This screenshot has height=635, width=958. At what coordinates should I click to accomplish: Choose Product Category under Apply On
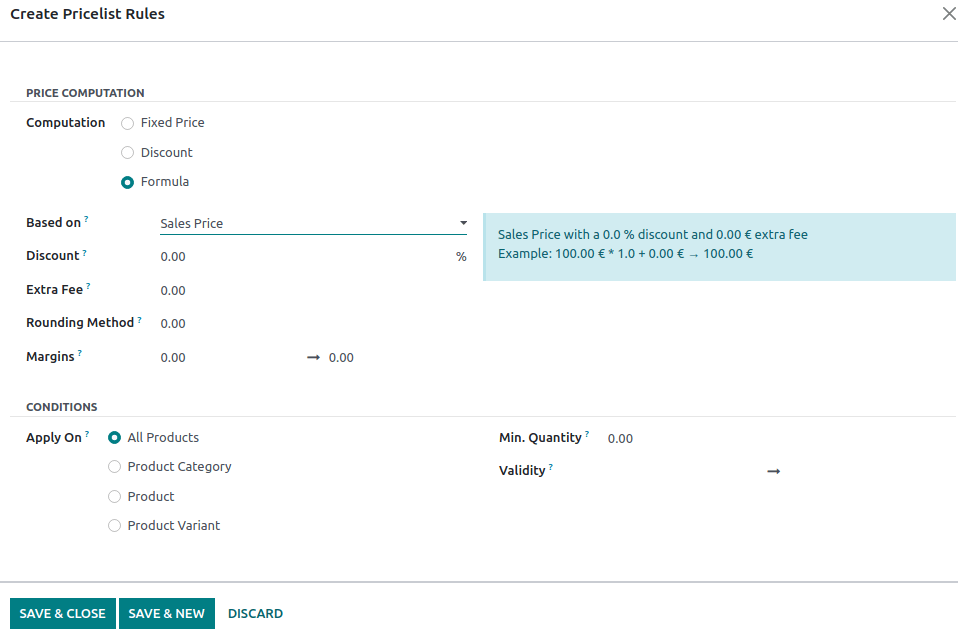(x=114, y=466)
